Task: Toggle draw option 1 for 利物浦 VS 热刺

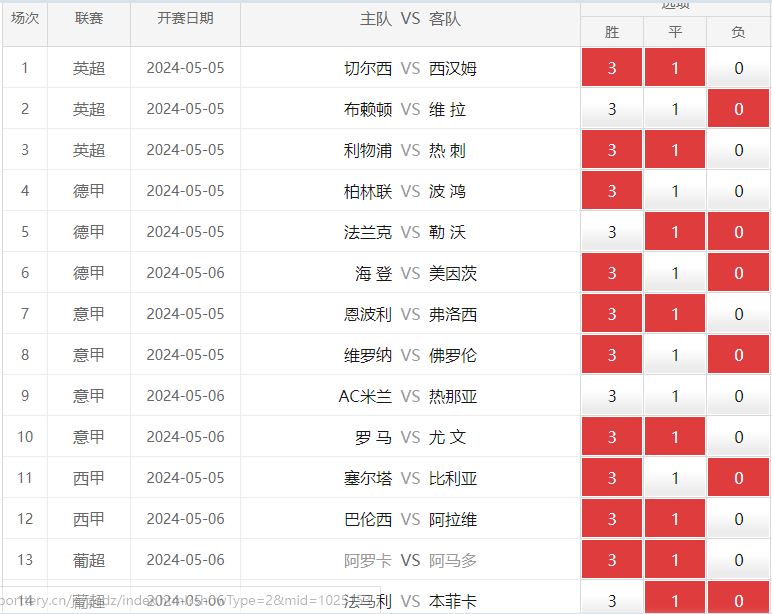Action: tap(675, 149)
